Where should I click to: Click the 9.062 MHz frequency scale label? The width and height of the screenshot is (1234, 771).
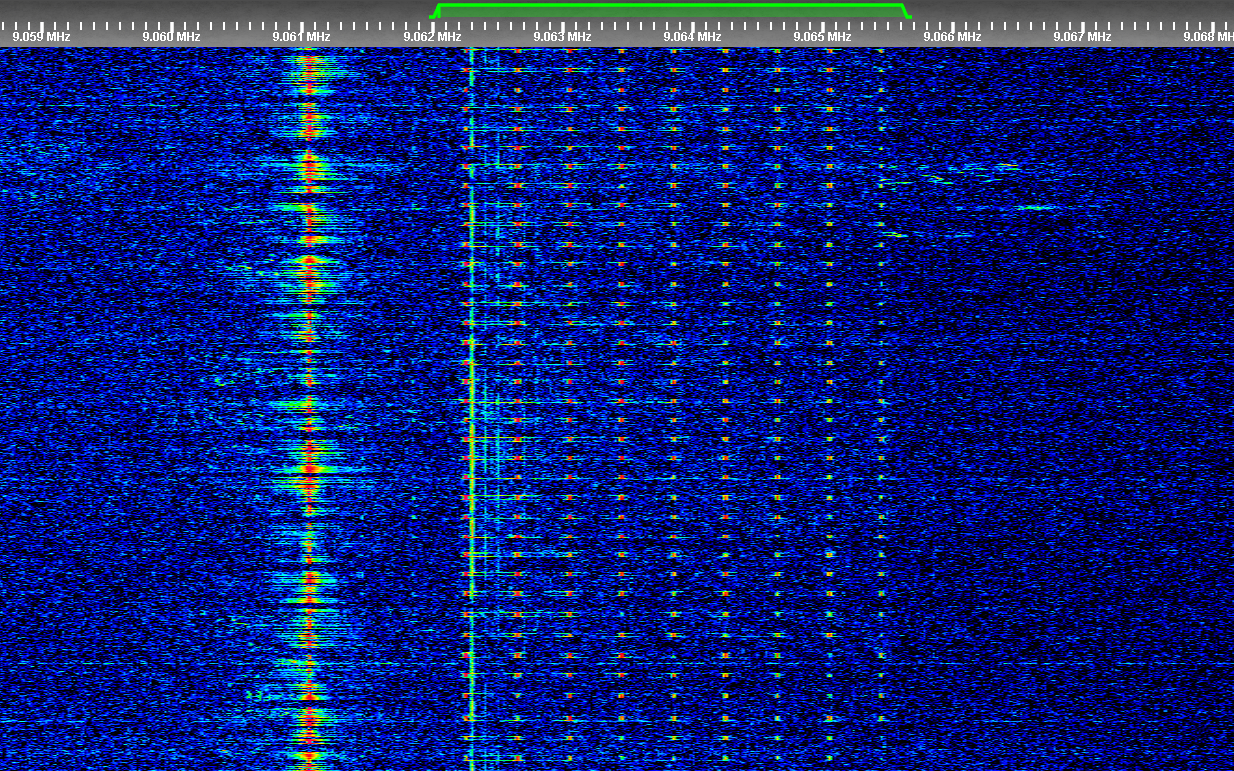432,37
